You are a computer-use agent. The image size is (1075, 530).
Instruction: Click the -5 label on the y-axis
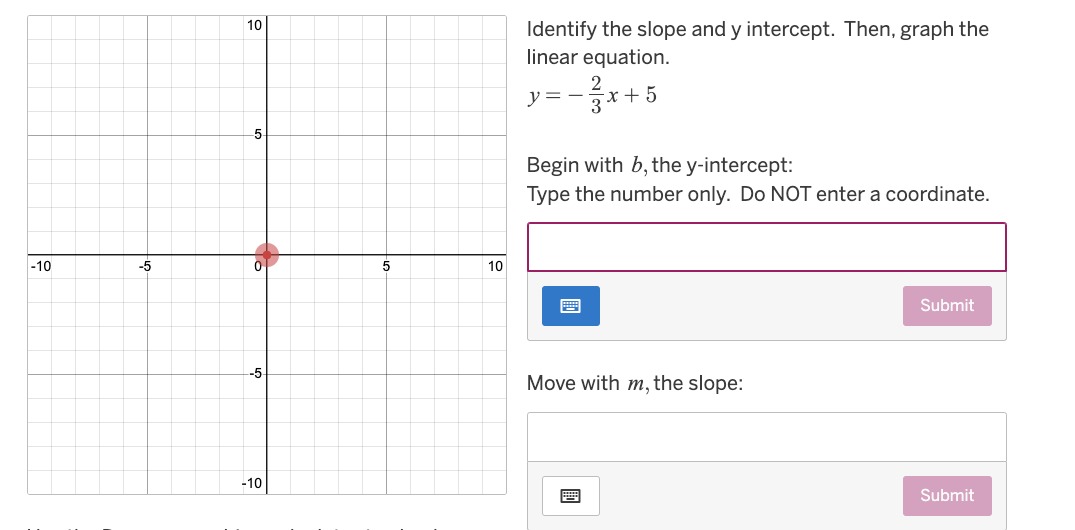click(x=255, y=374)
